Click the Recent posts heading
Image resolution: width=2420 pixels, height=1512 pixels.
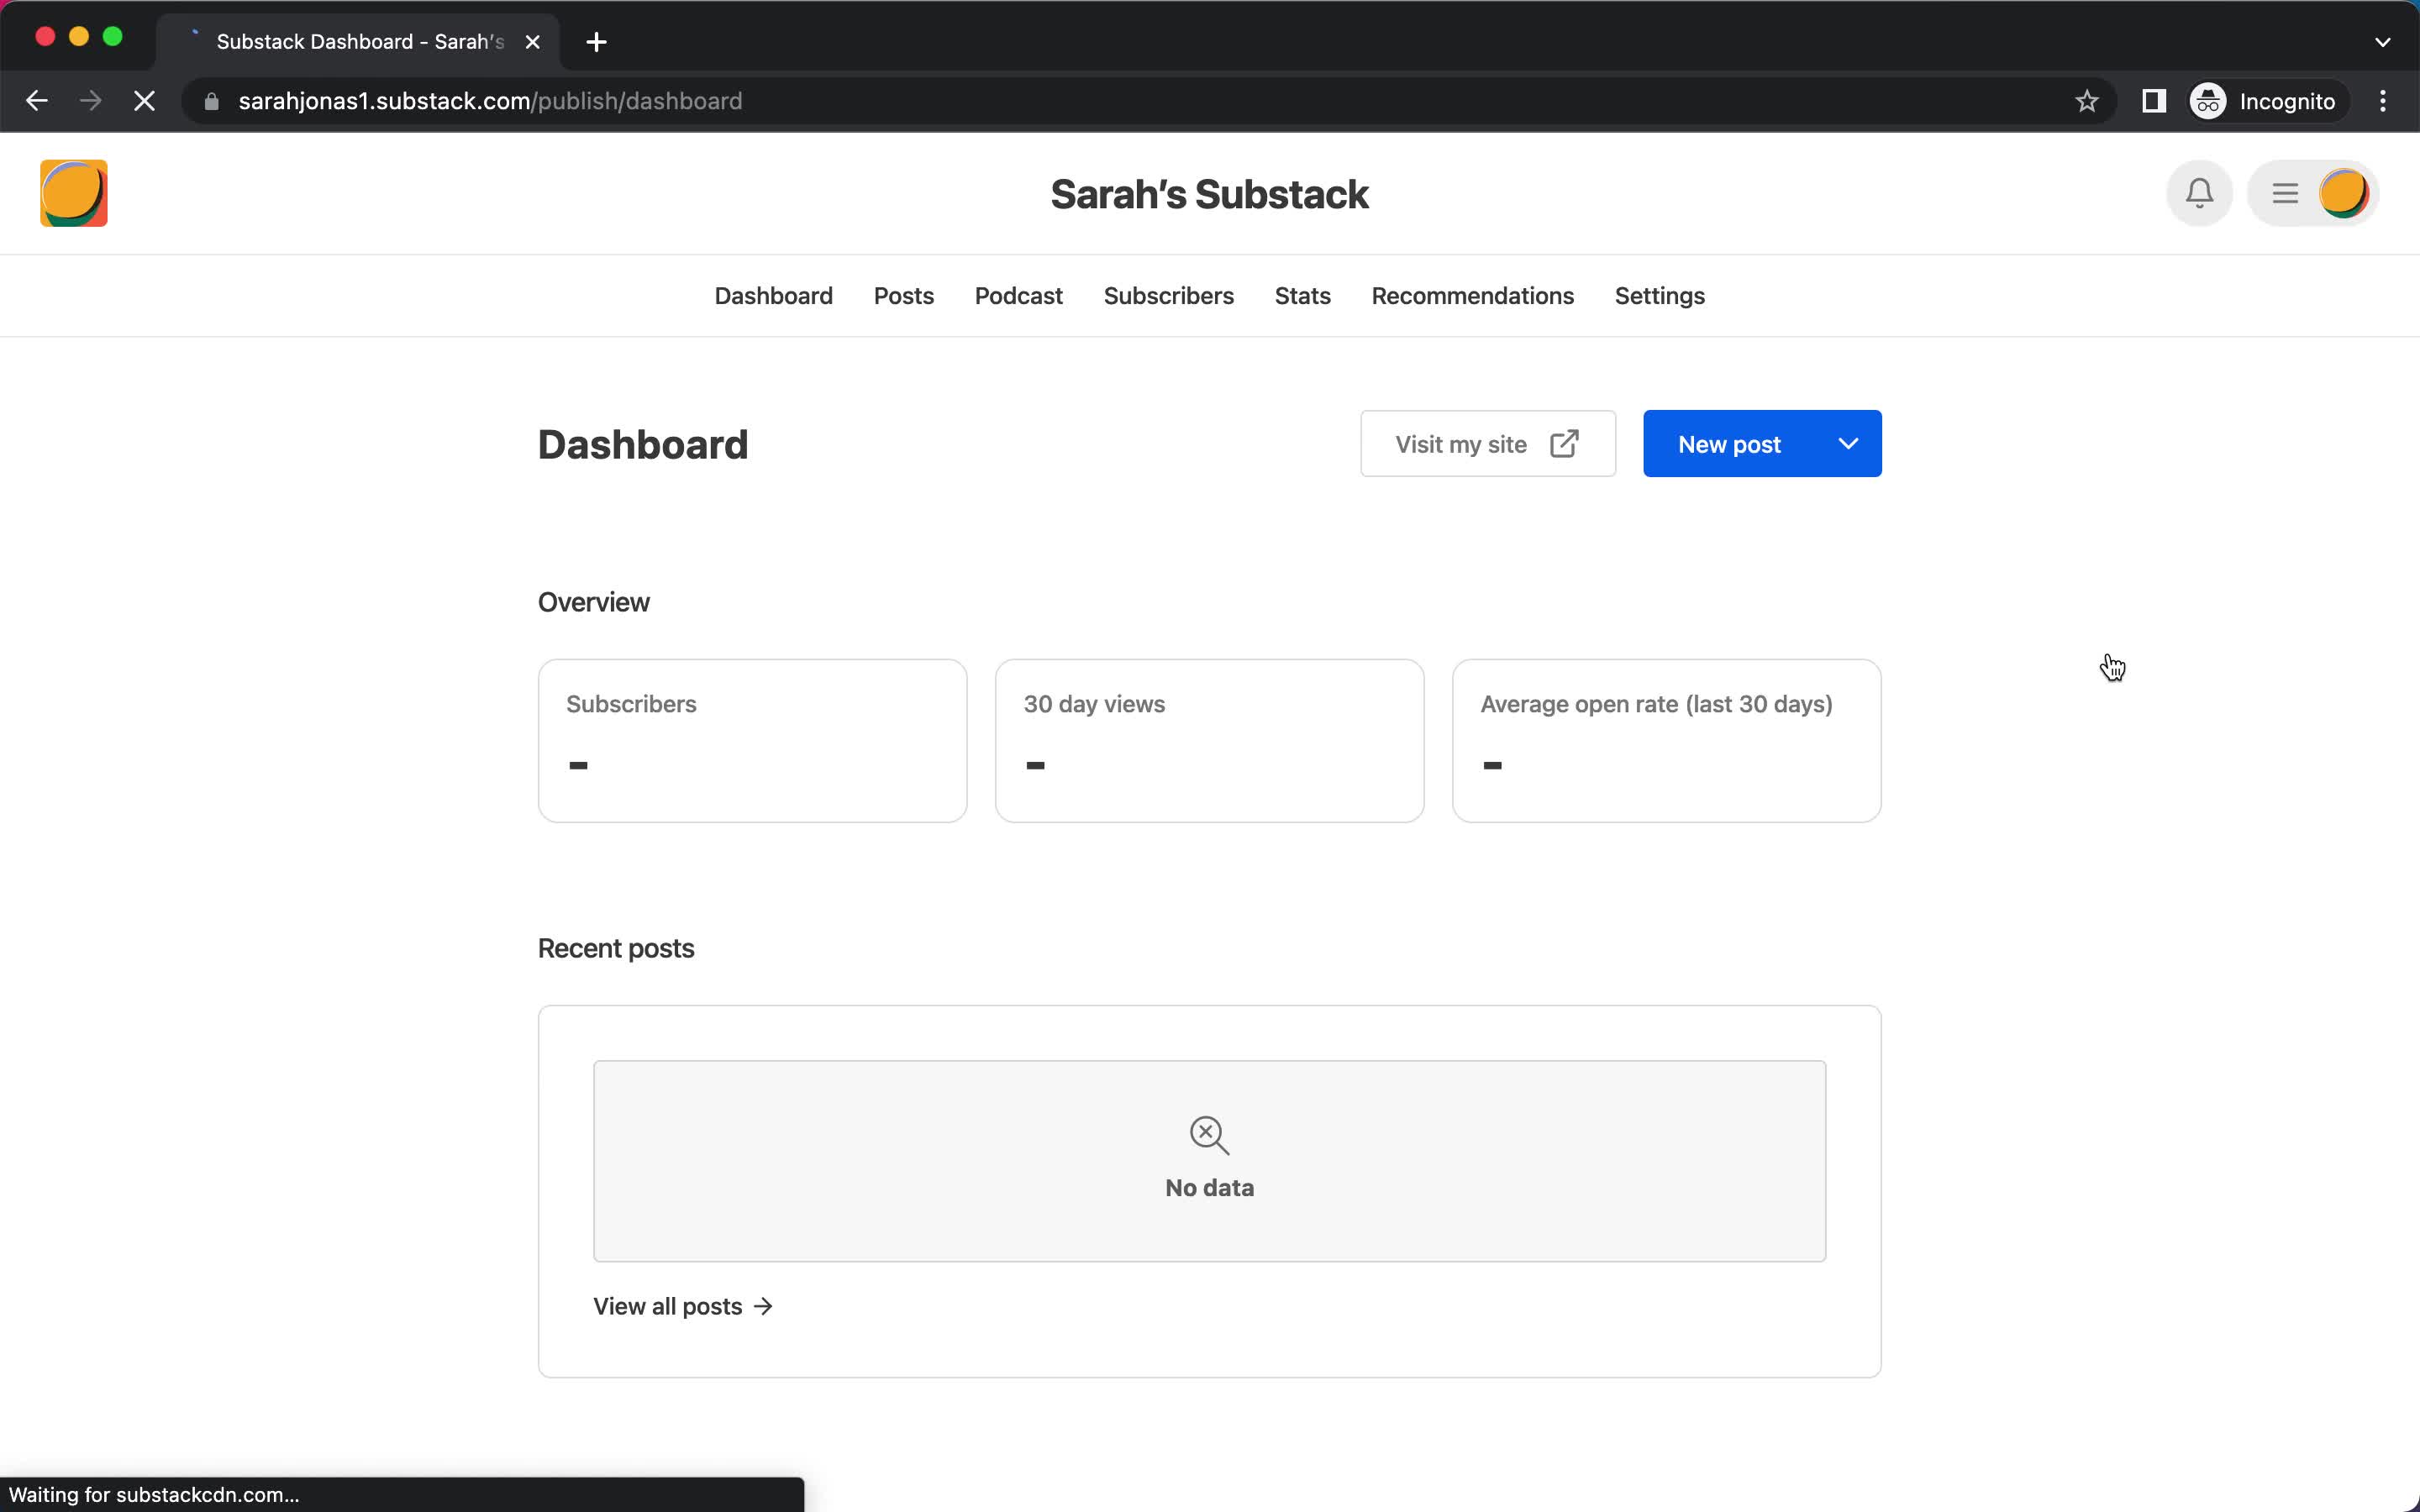click(616, 948)
